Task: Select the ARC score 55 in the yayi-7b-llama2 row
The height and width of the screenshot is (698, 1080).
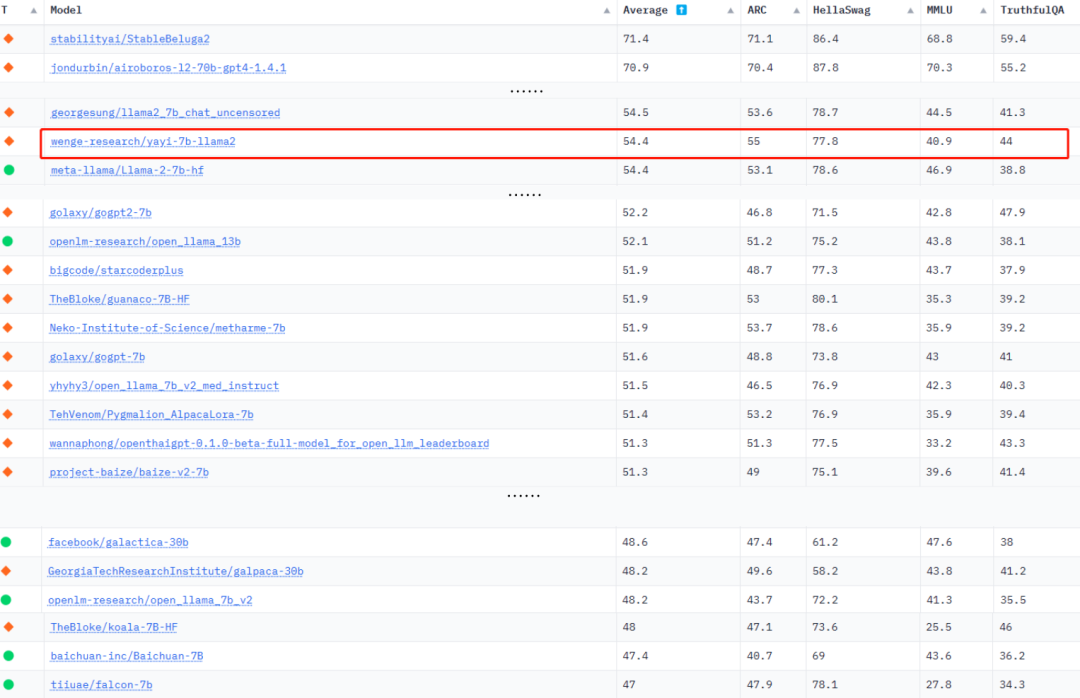Action: [754, 142]
